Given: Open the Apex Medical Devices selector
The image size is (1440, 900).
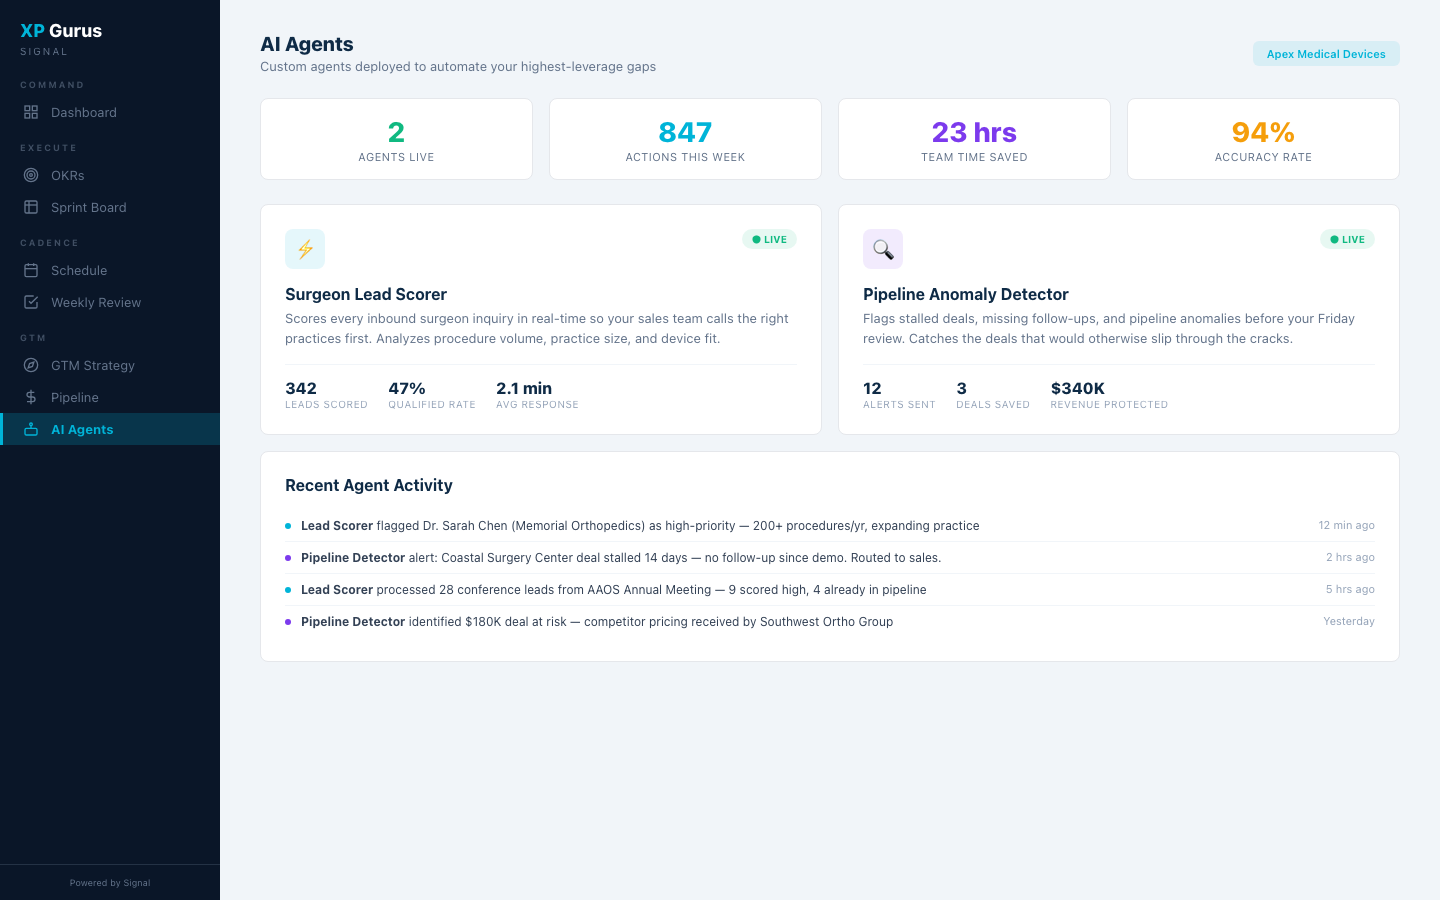Looking at the screenshot, I should coord(1326,53).
